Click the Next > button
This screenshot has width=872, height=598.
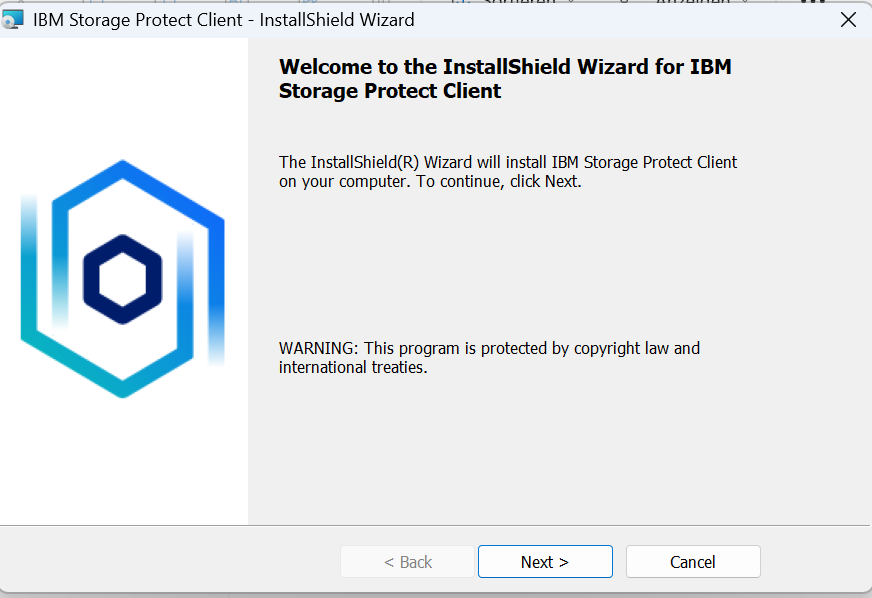tap(545, 562)
